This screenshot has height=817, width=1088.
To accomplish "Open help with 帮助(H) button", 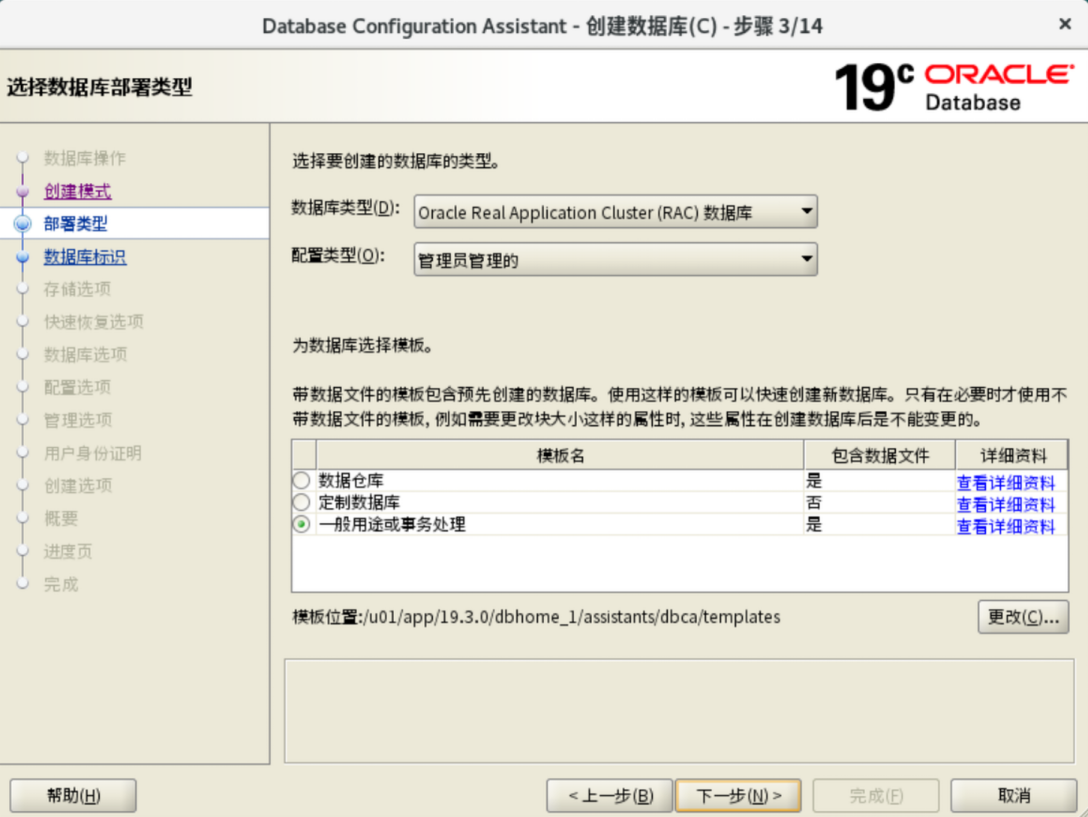I will pyautogui.click(x=74, y=796).
